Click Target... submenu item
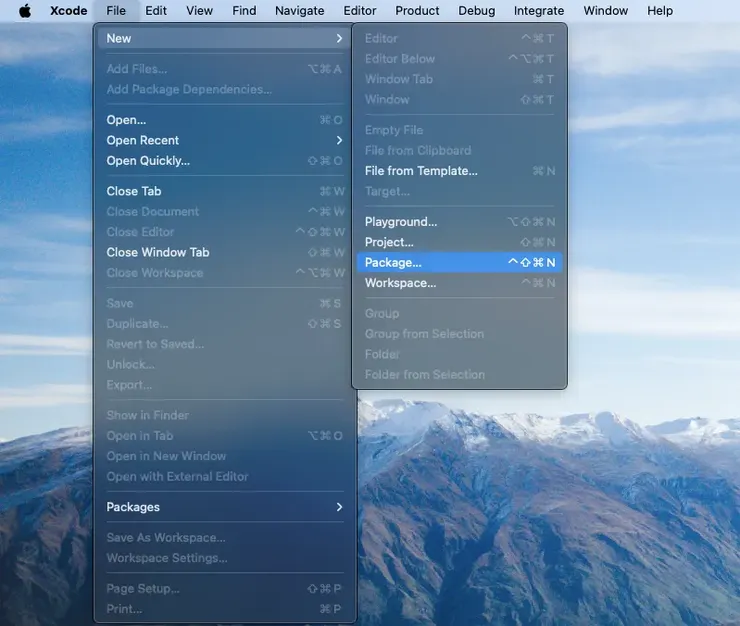This screenshot has width=740, height=626. [460, 191]
